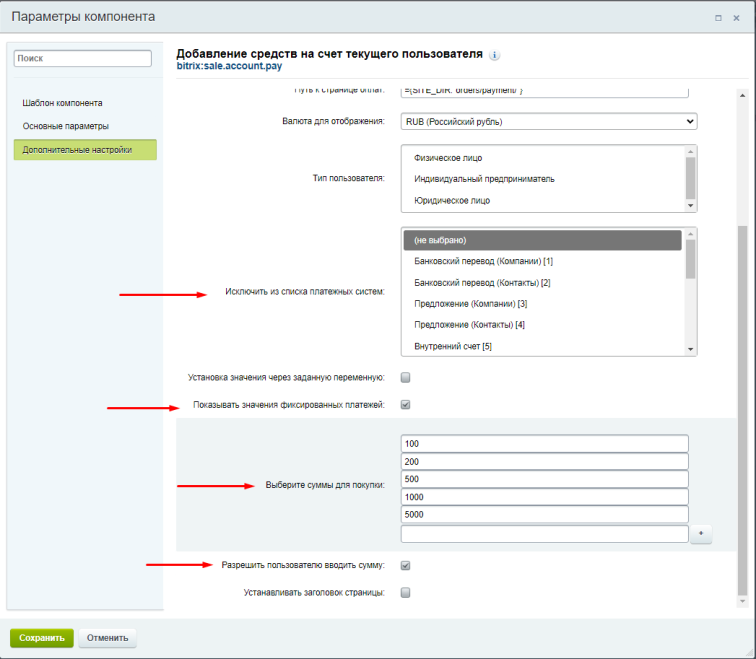The height and width of the screenshot is (659, 756).
Task: Click the sum field containing 5000
Action: [544, 514]
